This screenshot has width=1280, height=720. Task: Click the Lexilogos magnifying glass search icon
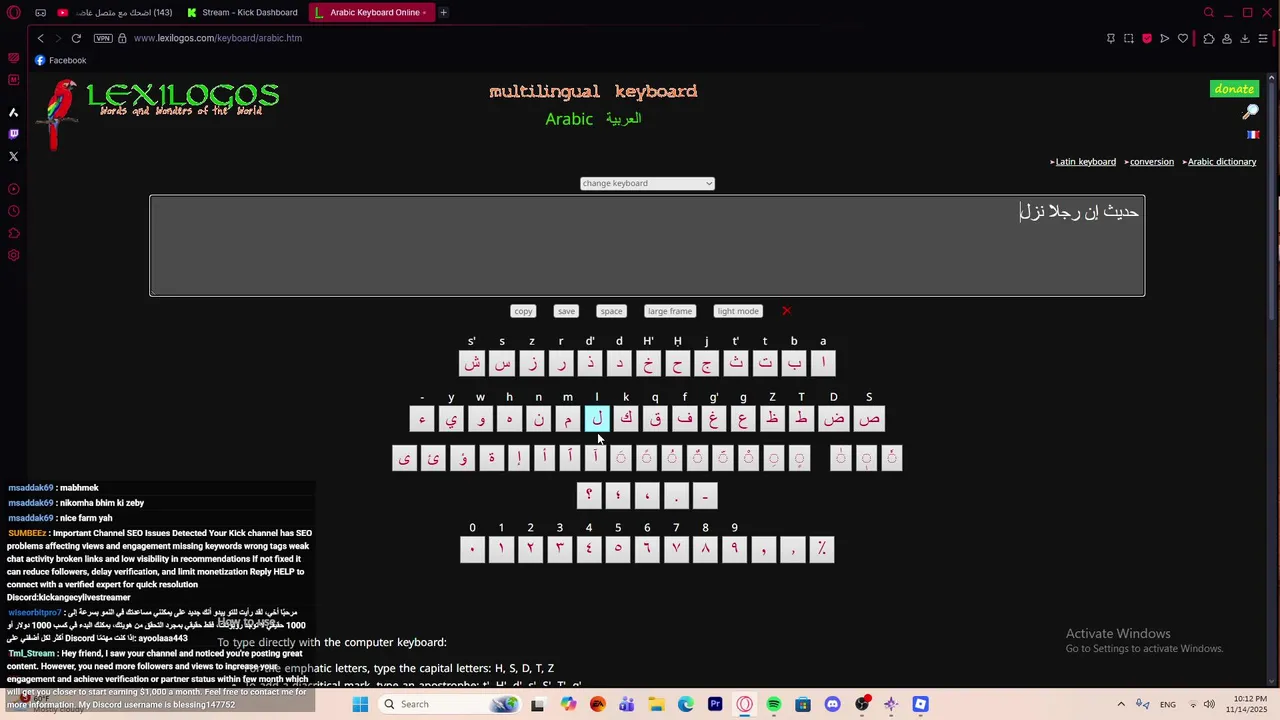click(1250, 112)
